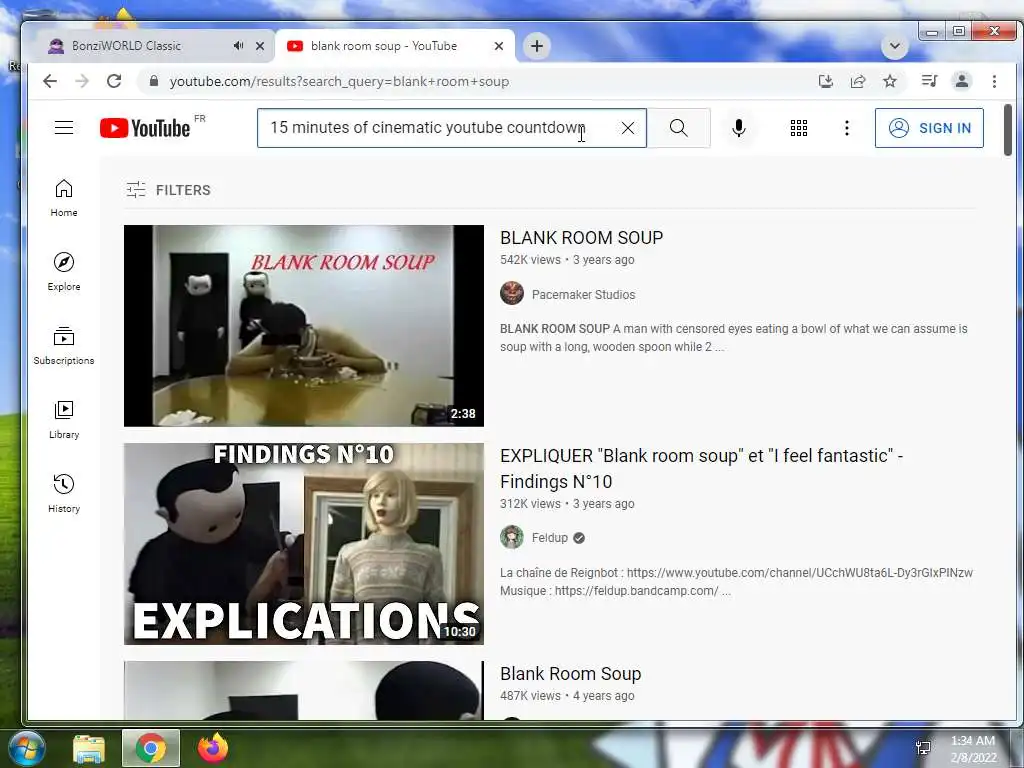Open the search FILTERS

[168, 190]
